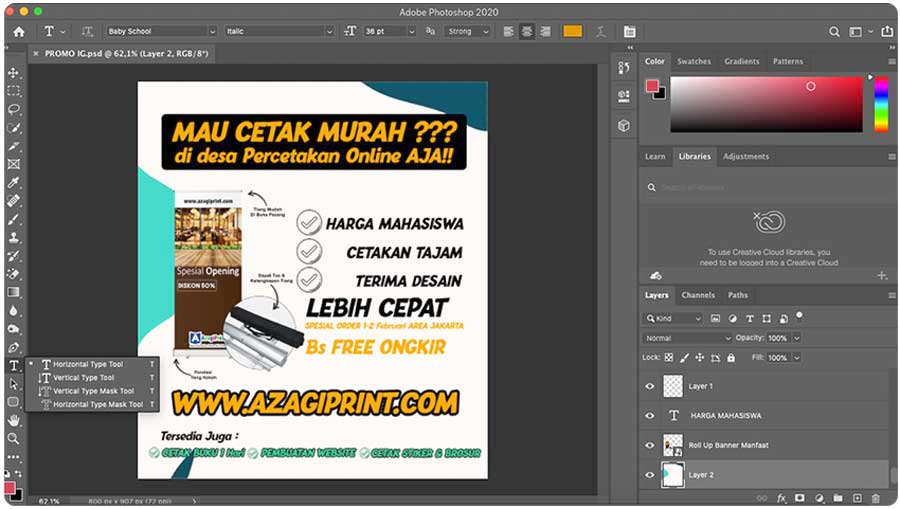Select the Gradient tool
The height and width of the screenshot is (509, 900).
coord(14,292)
